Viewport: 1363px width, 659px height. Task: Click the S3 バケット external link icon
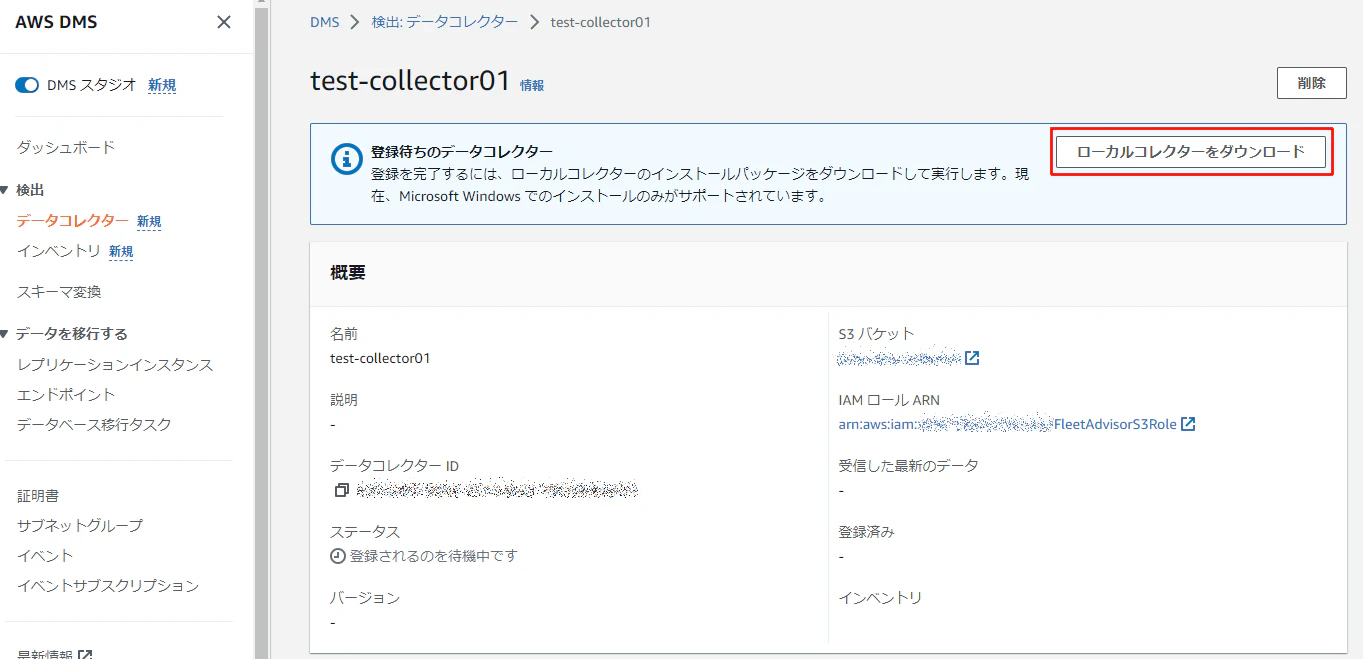pyautogui.click(x=972, y=358)
